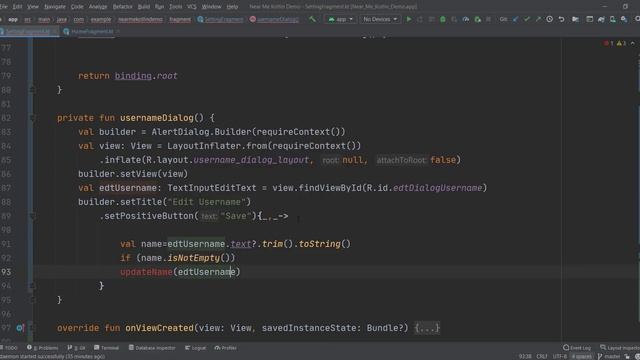The height and width of the screenshot is (360, 640).
Task: Open the Window menu
Action: (x=211, y=7)
